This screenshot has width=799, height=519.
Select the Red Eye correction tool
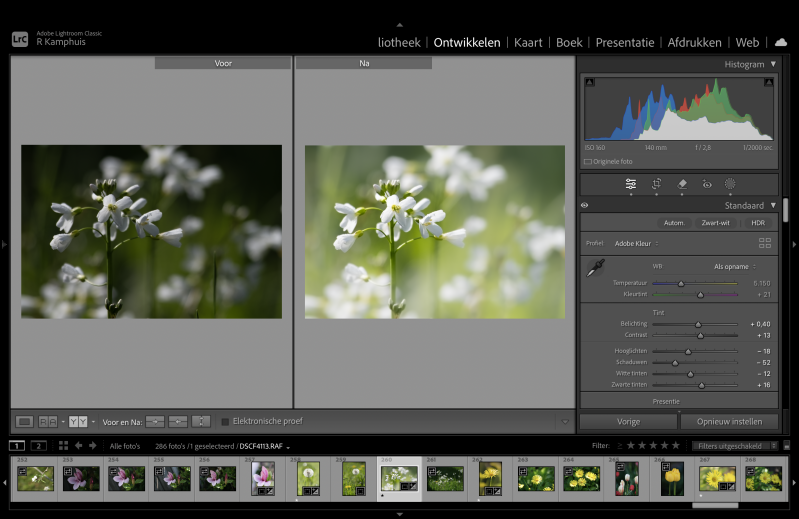(706, 184)
